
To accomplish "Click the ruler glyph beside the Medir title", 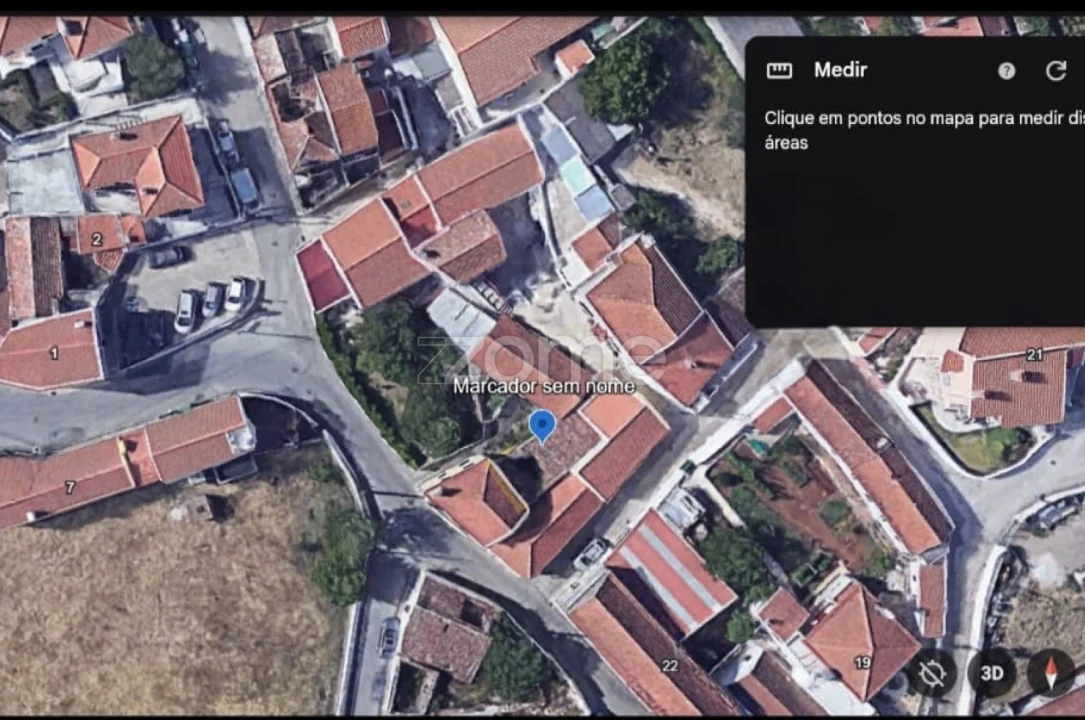I will [778, 70].
